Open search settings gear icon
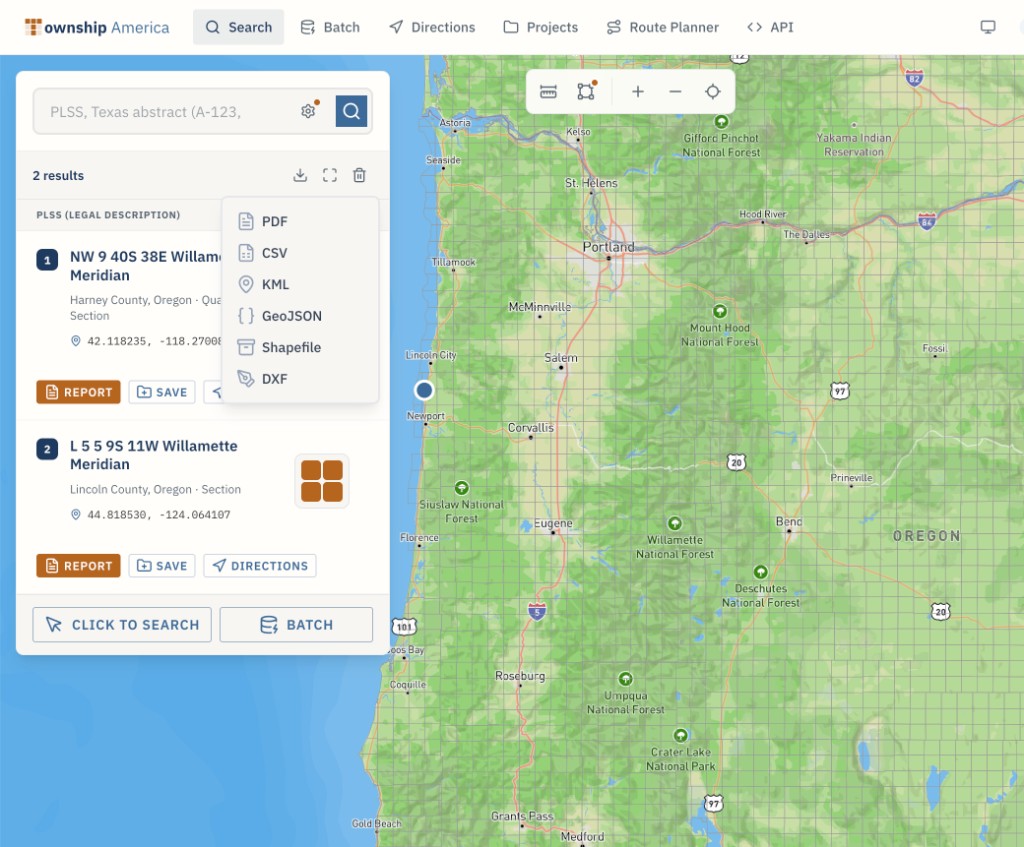The height and width of the screenshot is (847, 1024). coord(308,111)
